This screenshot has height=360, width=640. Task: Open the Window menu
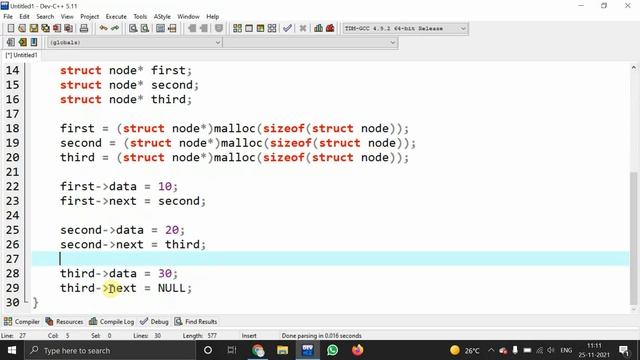188,16
